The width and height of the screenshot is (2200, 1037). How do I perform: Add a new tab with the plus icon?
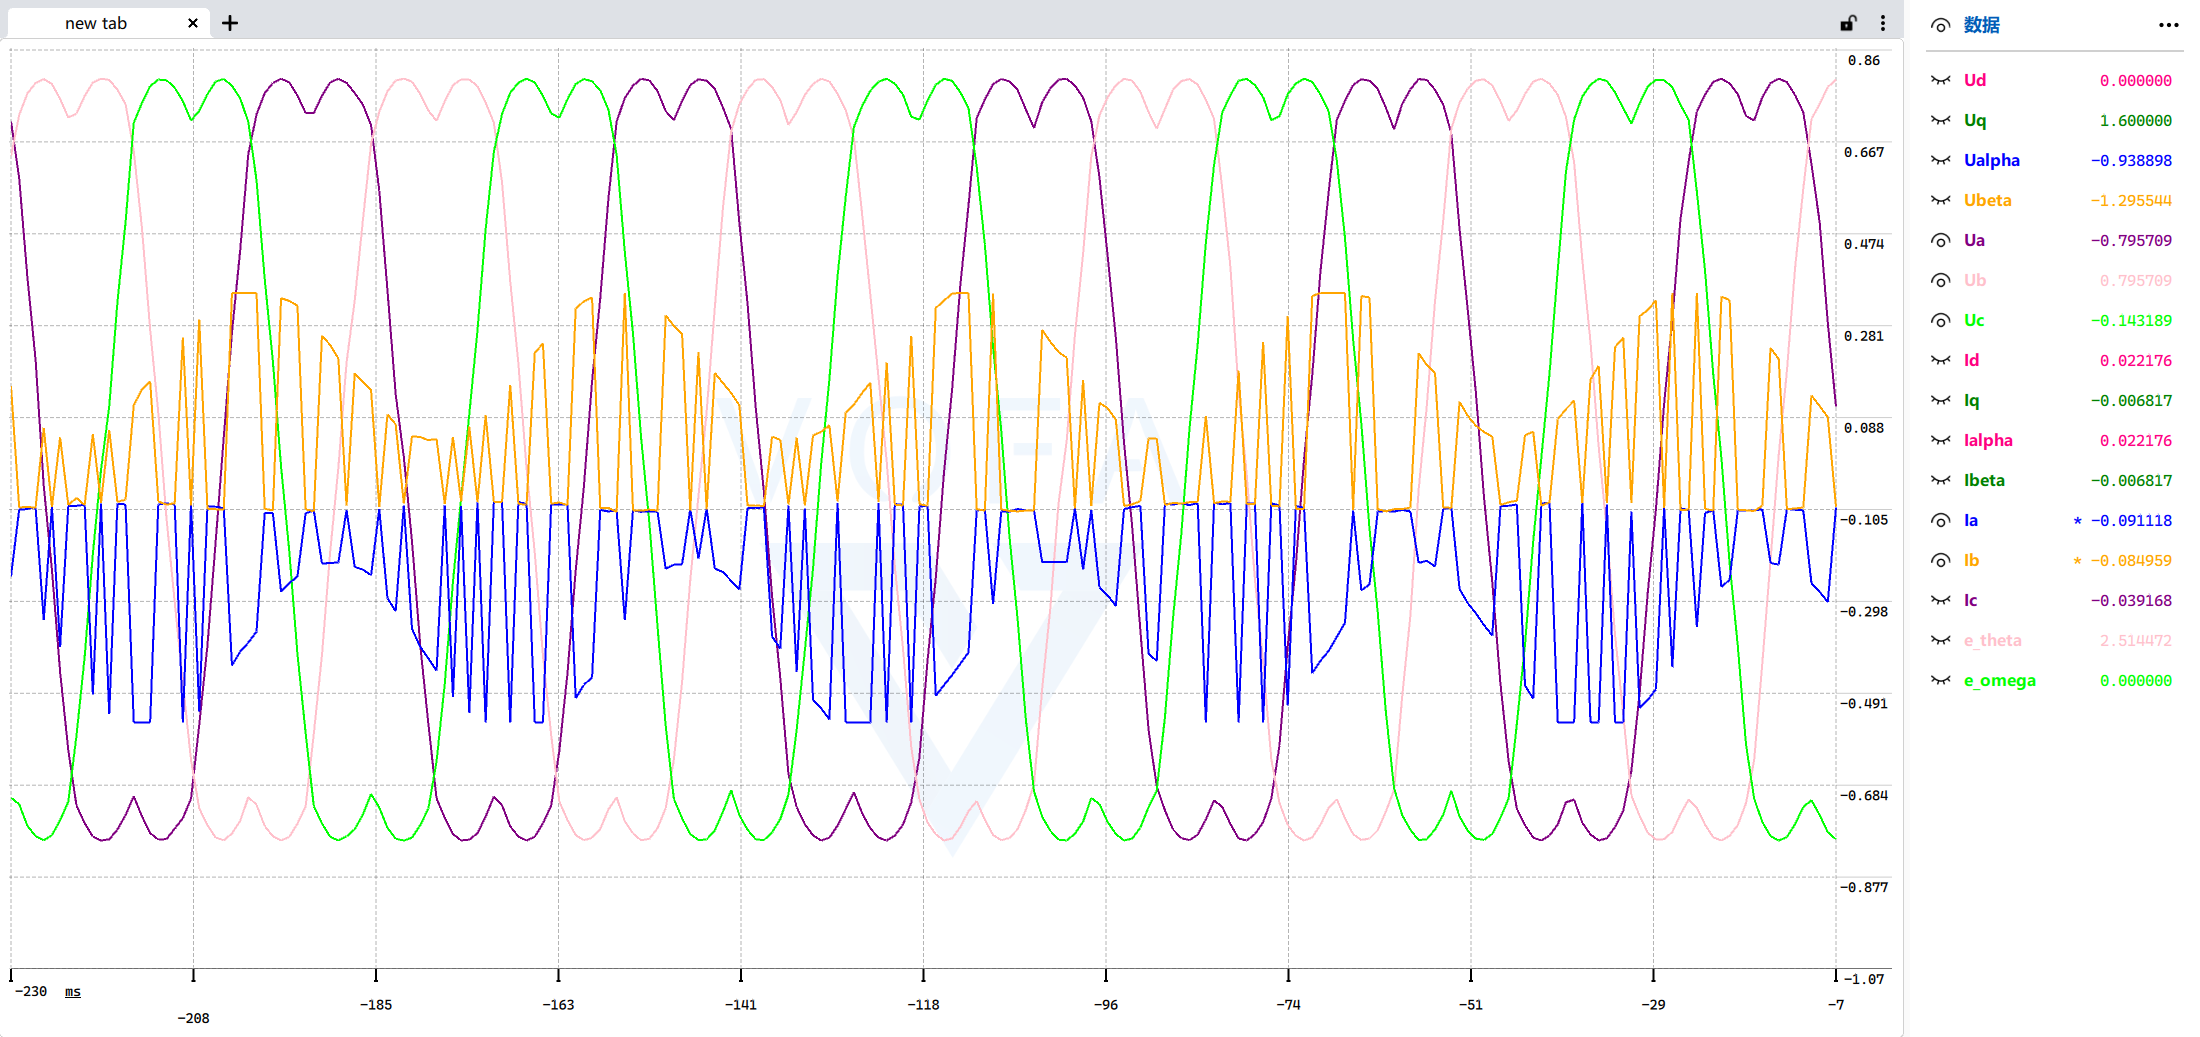[230, 23]
